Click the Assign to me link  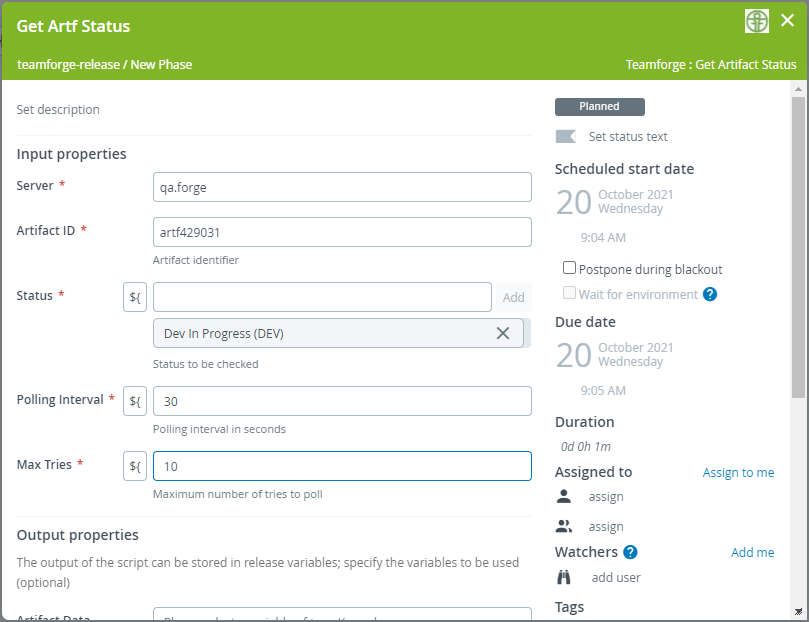point(738,472)
